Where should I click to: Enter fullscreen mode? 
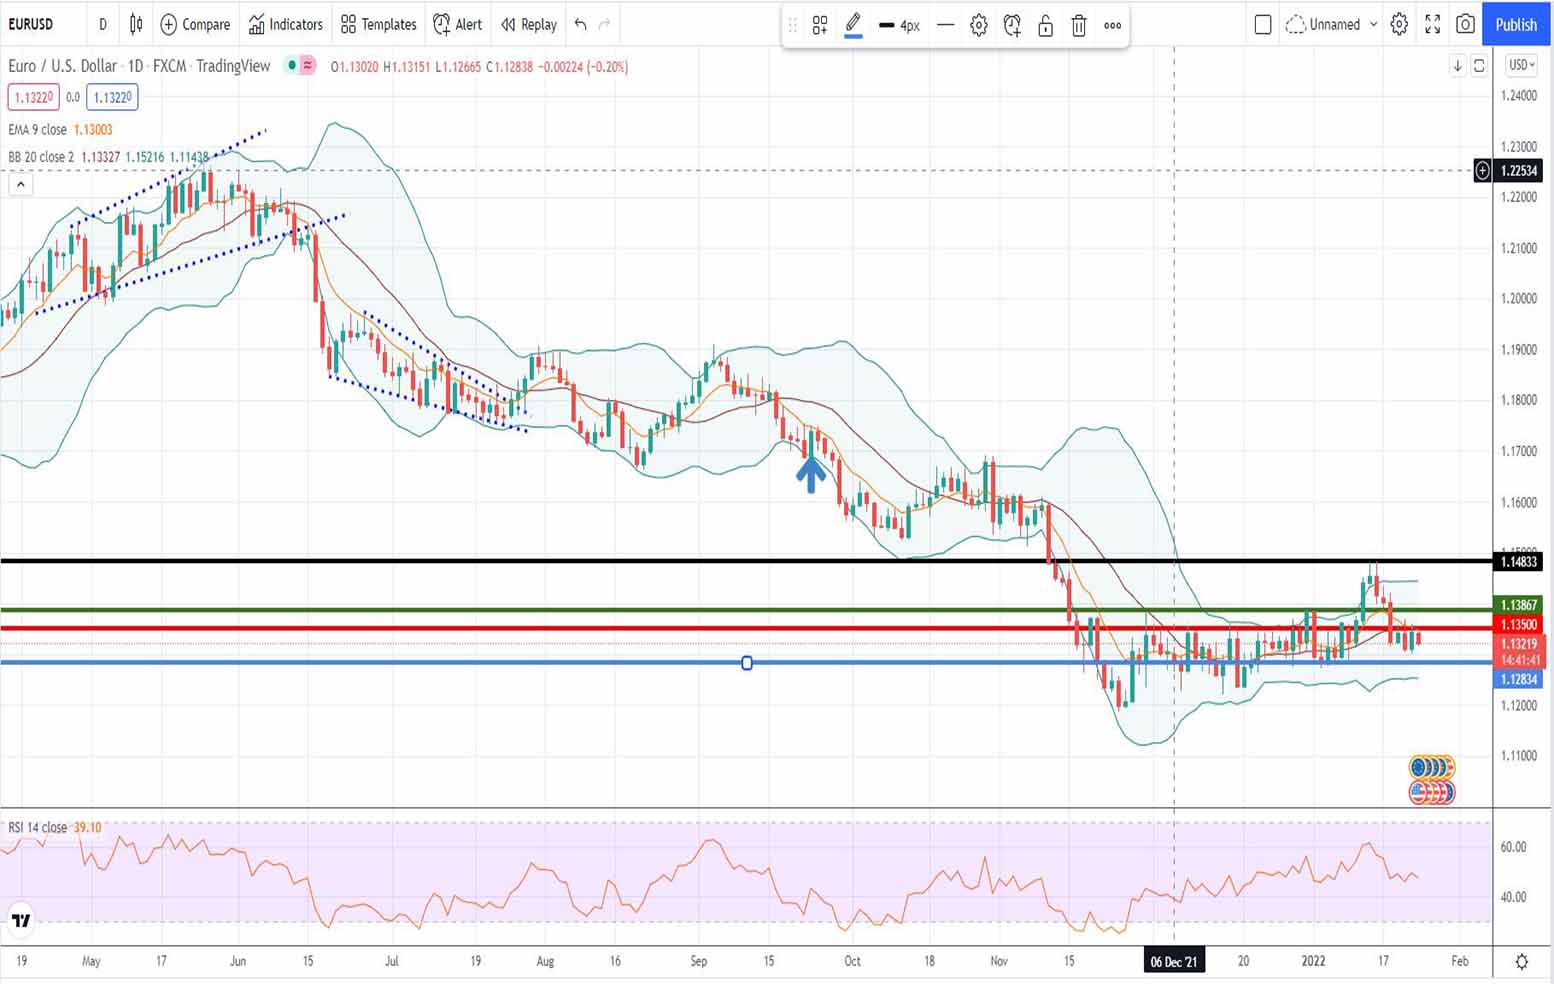click(1432, 24)
